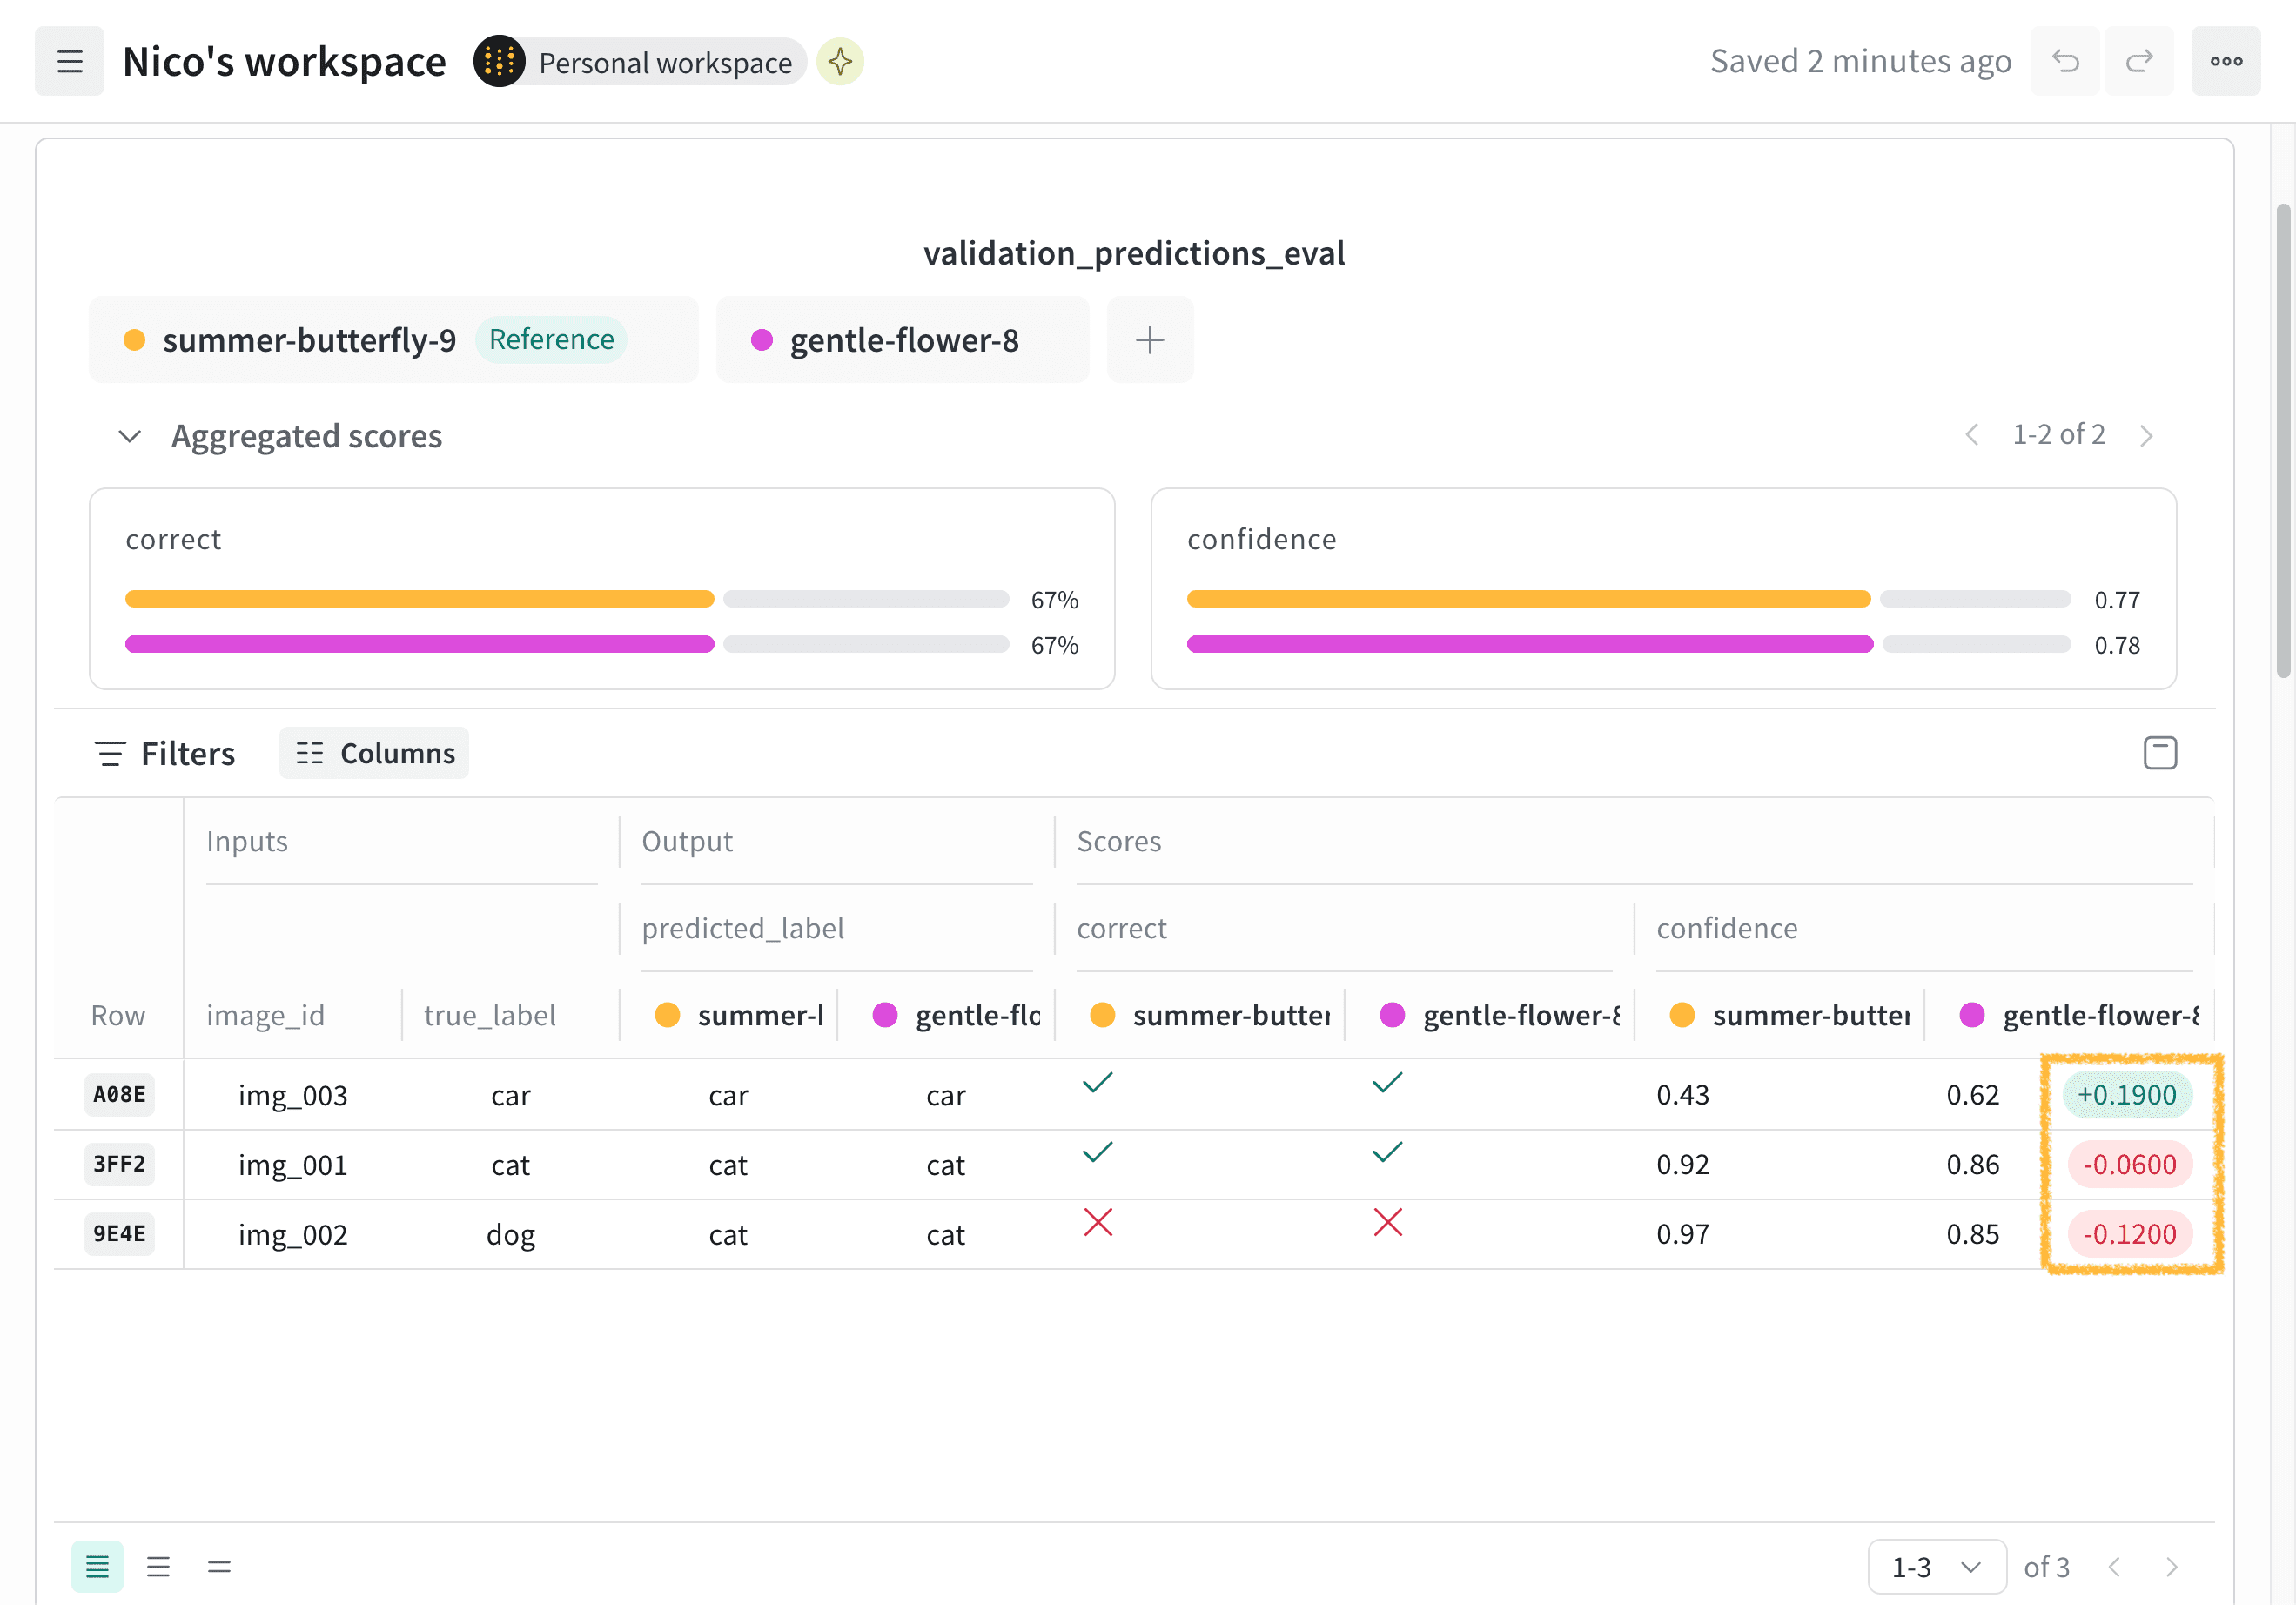Click the gentle-flower red X in row 9E4E
The image size is (2296, 1605).
coord(1388,1222)
